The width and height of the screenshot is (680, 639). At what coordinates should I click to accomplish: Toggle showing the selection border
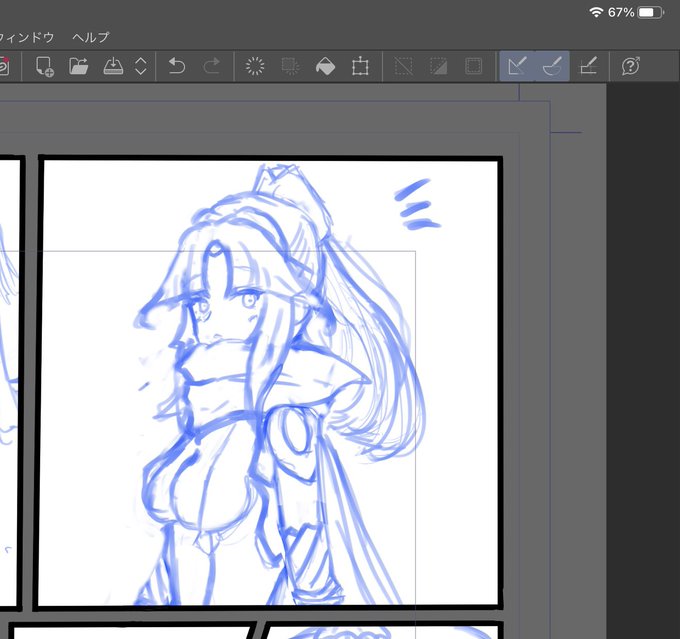tap(473, 66)
